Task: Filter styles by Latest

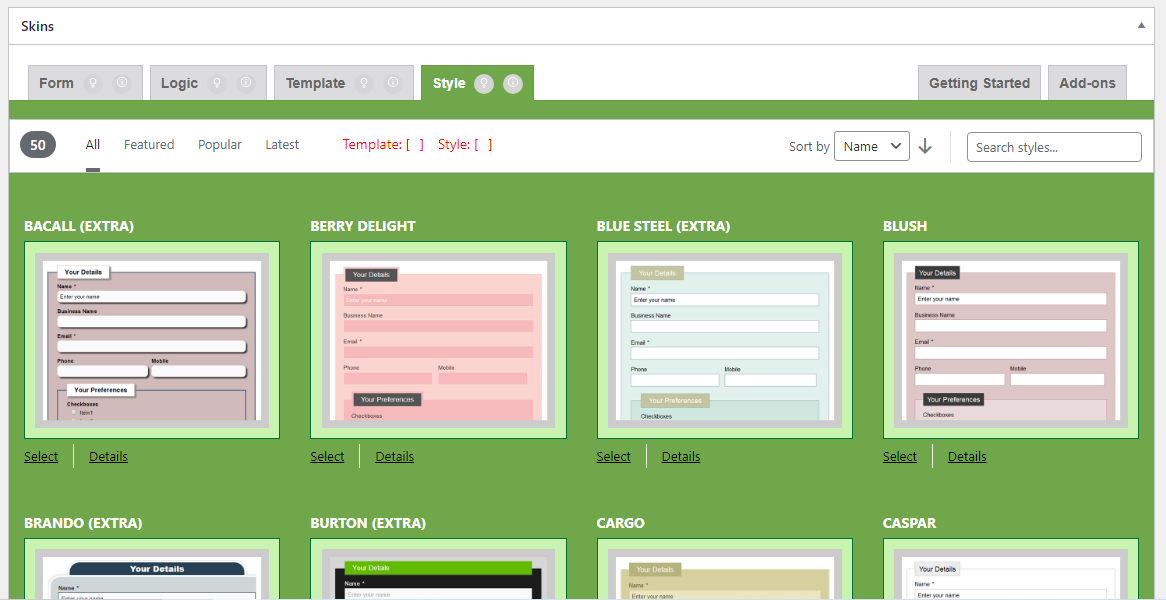Action: [x=282, y=145]
